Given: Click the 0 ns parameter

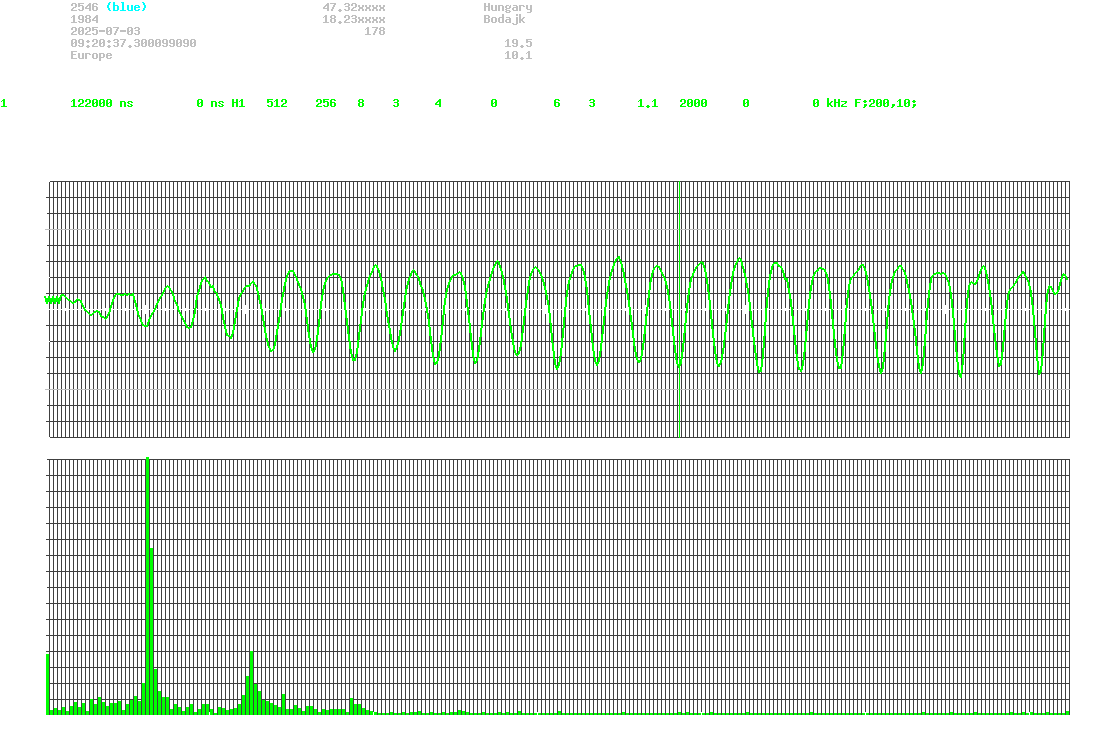Looking at the screenshot, I should [210, 103].
